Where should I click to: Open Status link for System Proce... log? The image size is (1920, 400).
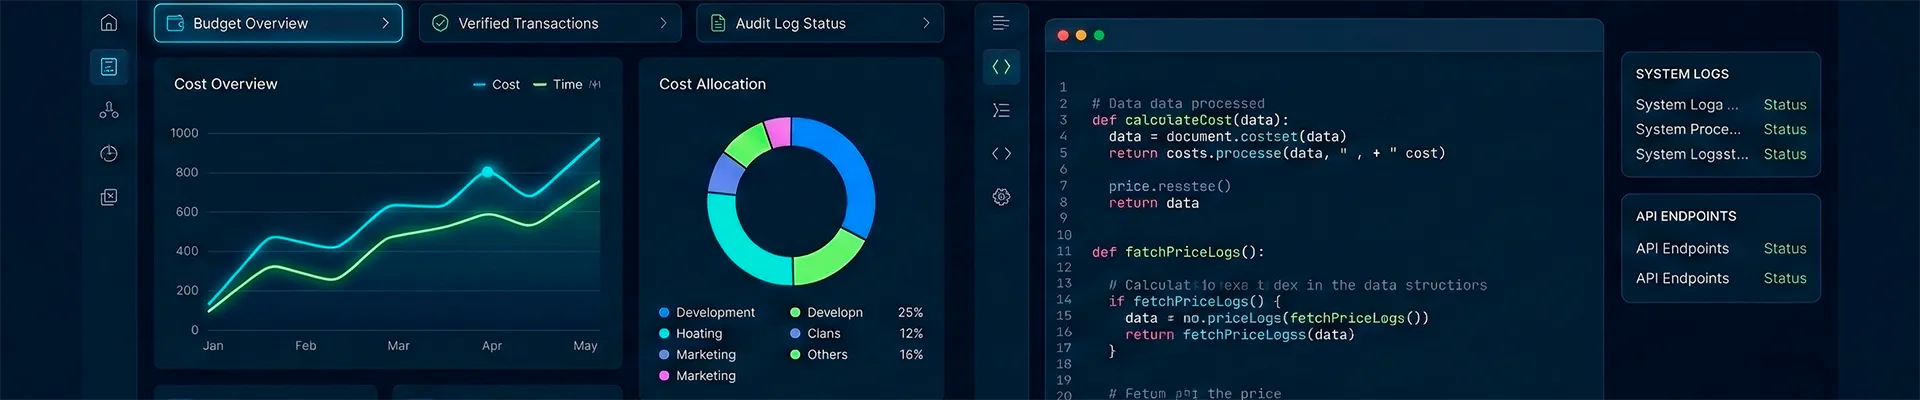[x=1785, y=129]
